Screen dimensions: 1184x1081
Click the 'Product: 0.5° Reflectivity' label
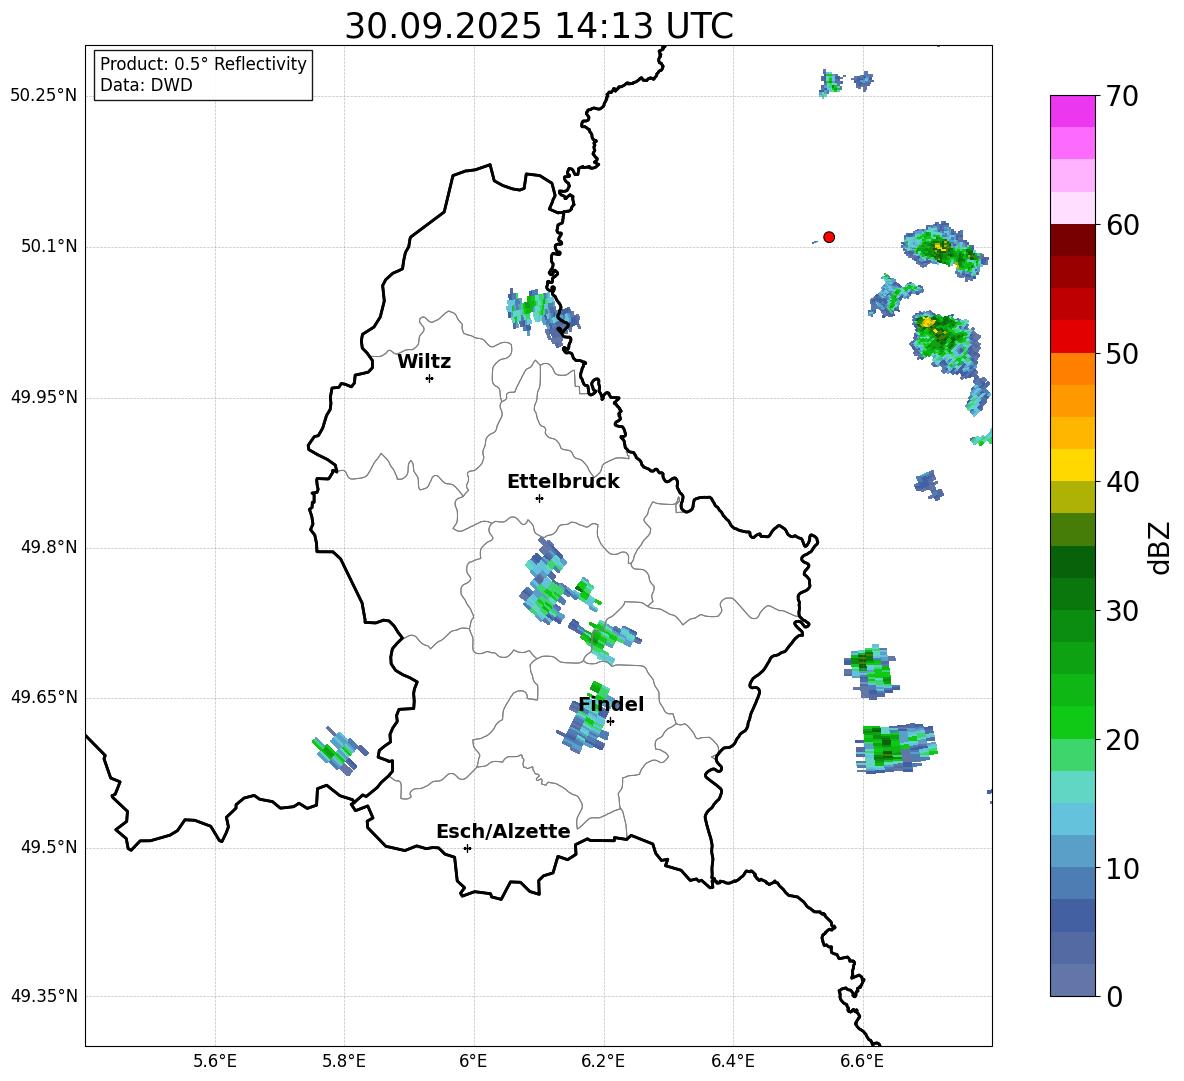tap(203, 64)
